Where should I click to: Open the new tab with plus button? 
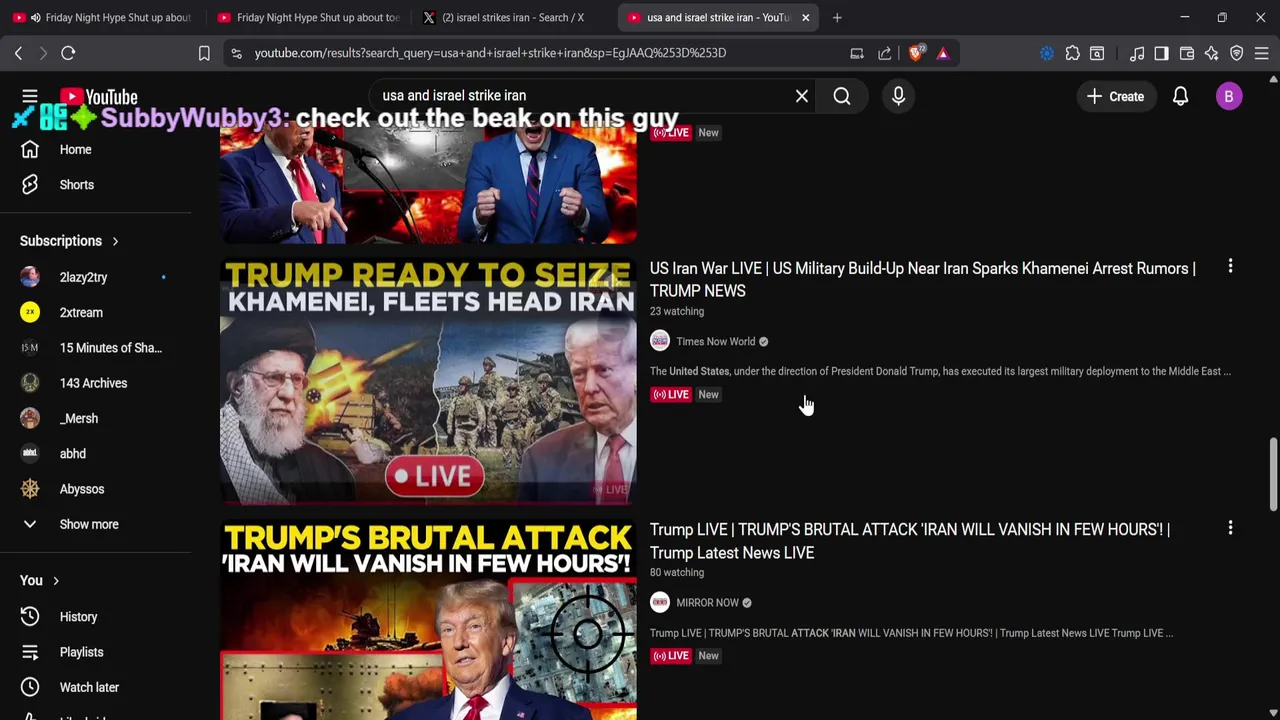tap(837, 17)
